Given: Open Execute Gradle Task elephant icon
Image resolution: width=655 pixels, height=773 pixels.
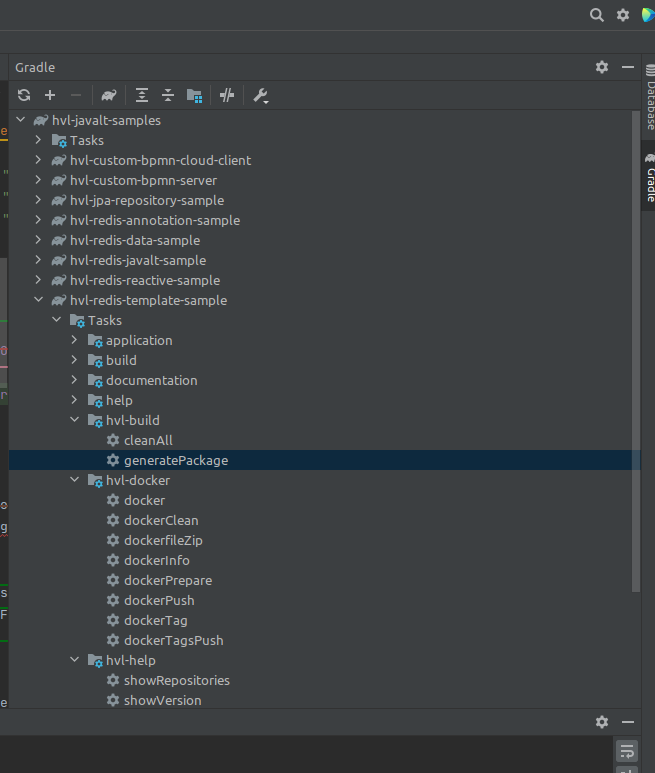Looking at the screenshot, I should pos(108,95).
